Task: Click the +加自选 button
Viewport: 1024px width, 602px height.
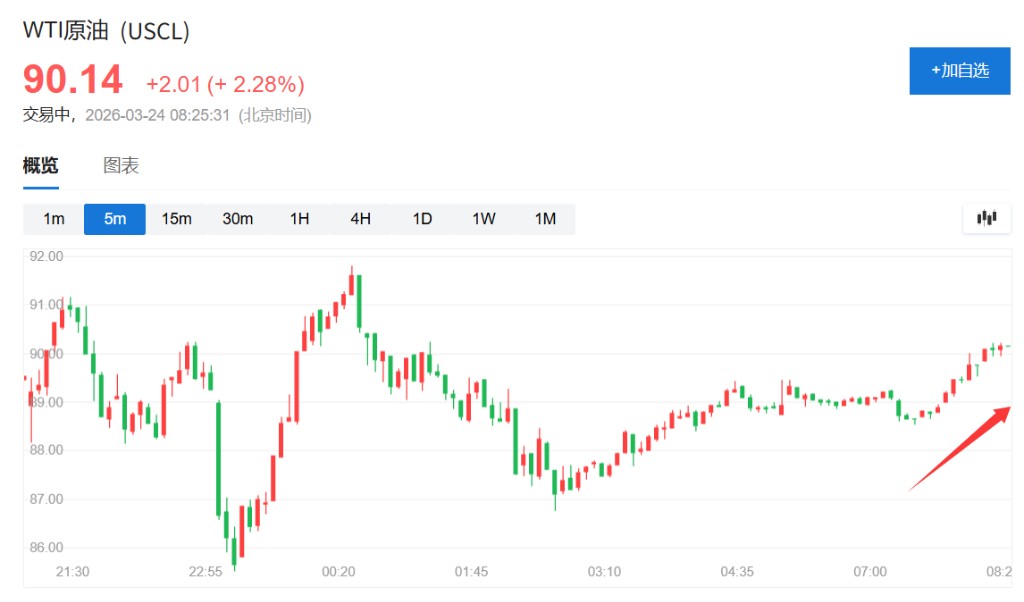Action: 959,70
